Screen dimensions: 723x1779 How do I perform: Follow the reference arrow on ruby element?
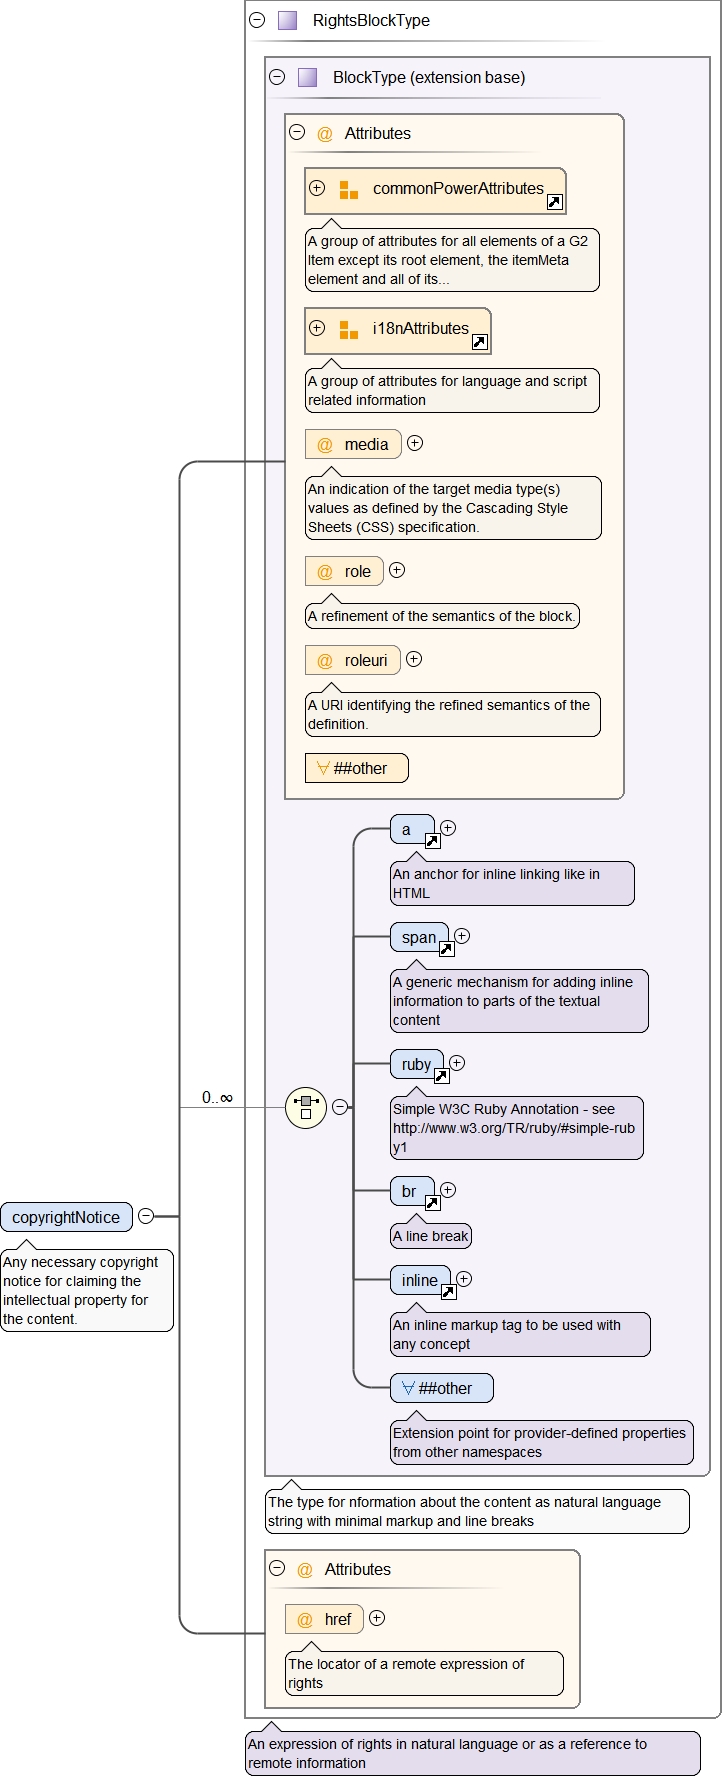(441, 1076)
